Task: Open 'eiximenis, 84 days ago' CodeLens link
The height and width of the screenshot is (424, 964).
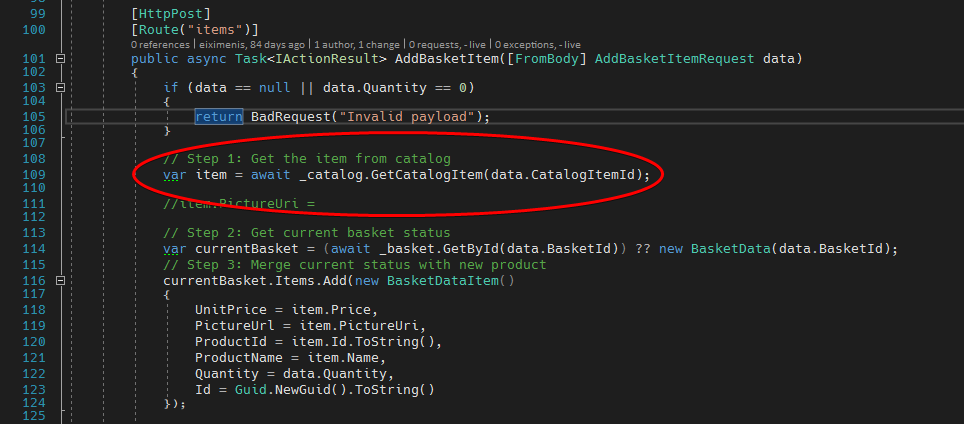Action: tap(251, 44)
